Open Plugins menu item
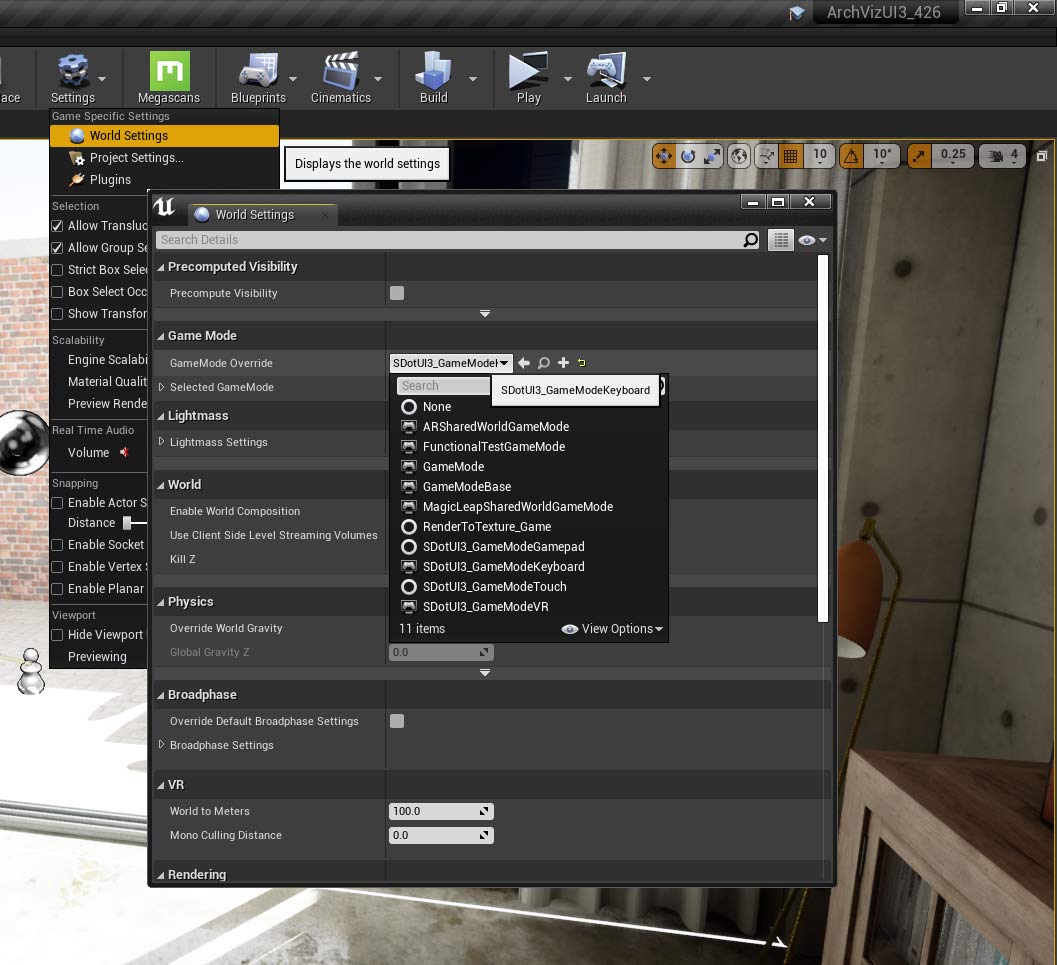The width and height of the screenshot is (1057, 965). tap(164, 180)
